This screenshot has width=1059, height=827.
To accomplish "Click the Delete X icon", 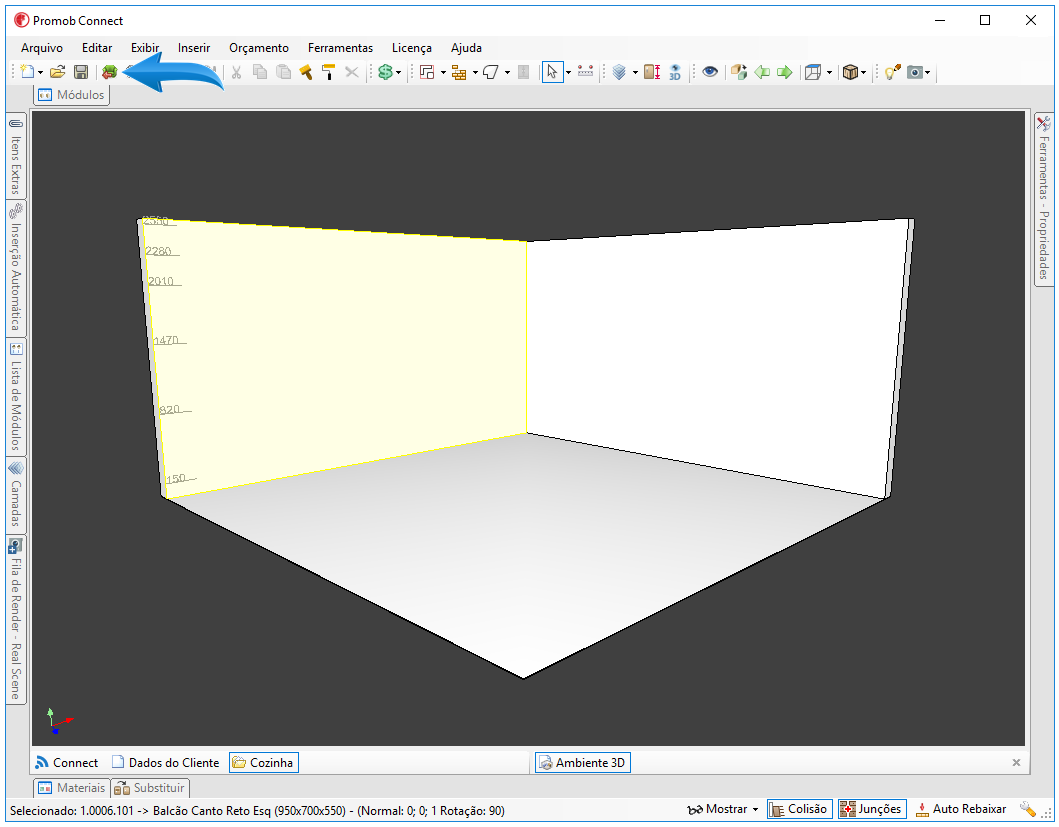I will pos(352,72).
